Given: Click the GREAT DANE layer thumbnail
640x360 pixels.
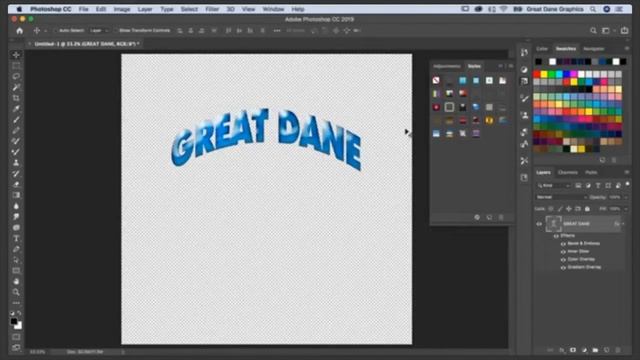Looking at the screenshot, I should pyautogui.click(x=553, y=224).
